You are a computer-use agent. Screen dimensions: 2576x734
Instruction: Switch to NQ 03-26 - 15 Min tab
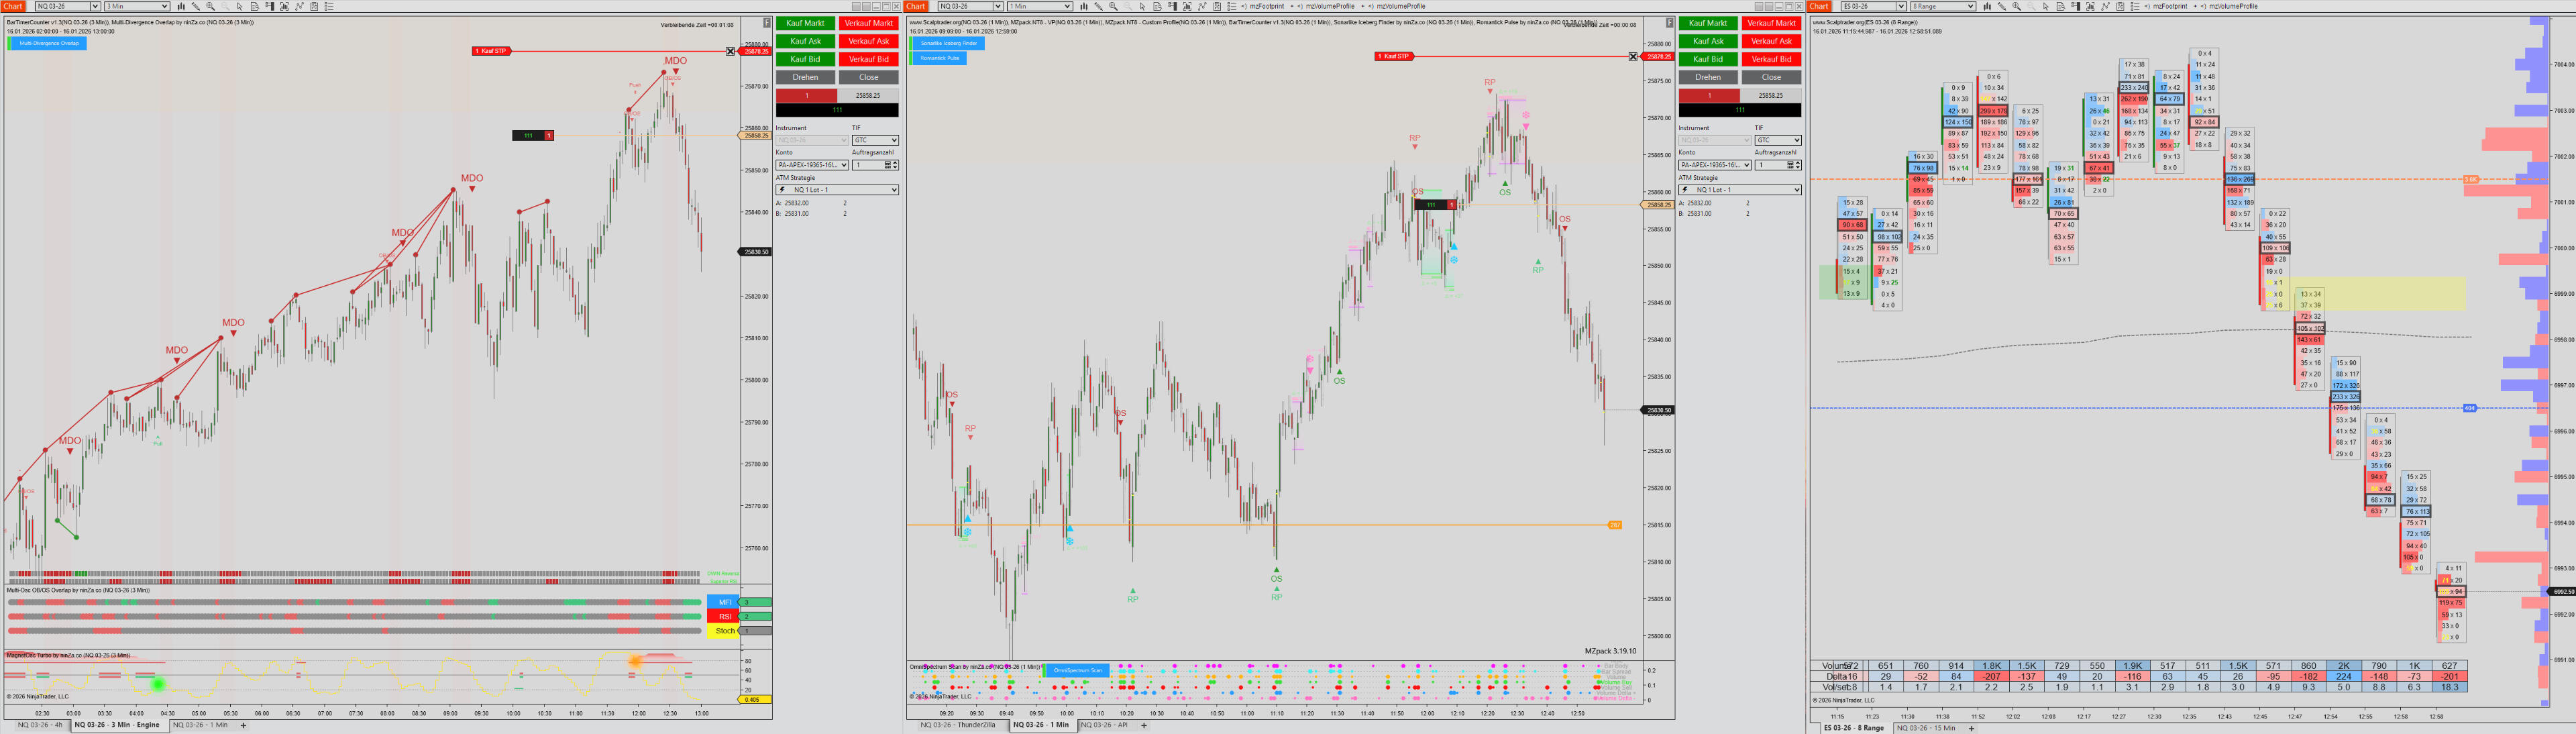click(1926, 728)
